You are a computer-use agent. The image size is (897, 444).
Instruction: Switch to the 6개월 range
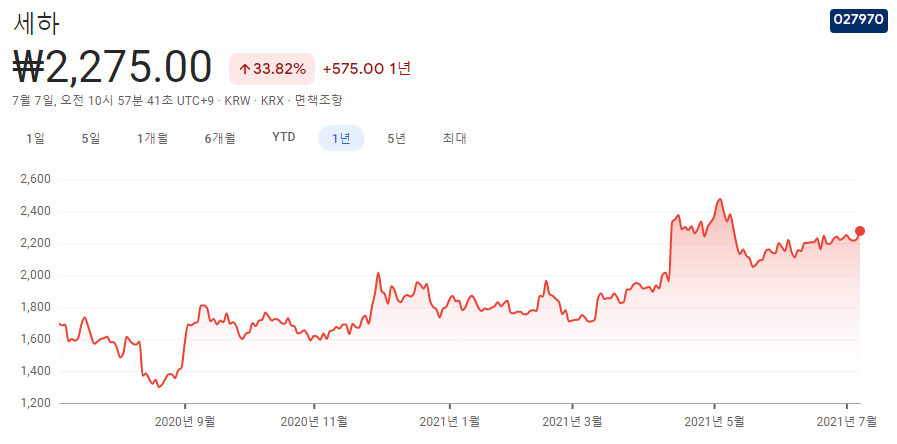click(x=220, y=138)
